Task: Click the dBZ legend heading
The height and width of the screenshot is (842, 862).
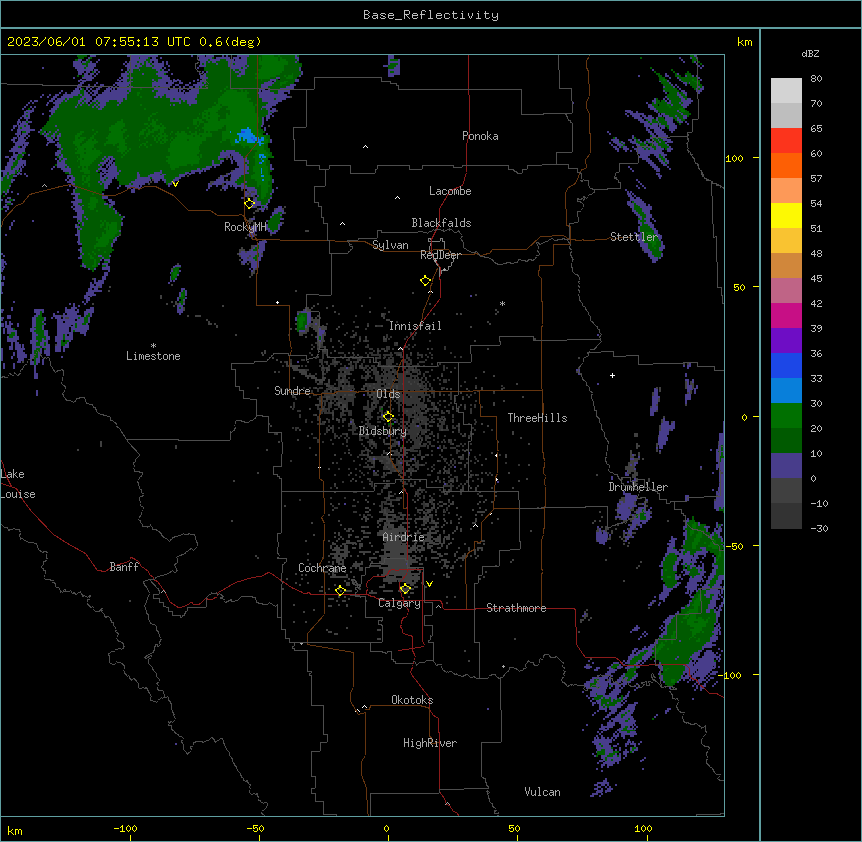Action: tap(810, 53)
